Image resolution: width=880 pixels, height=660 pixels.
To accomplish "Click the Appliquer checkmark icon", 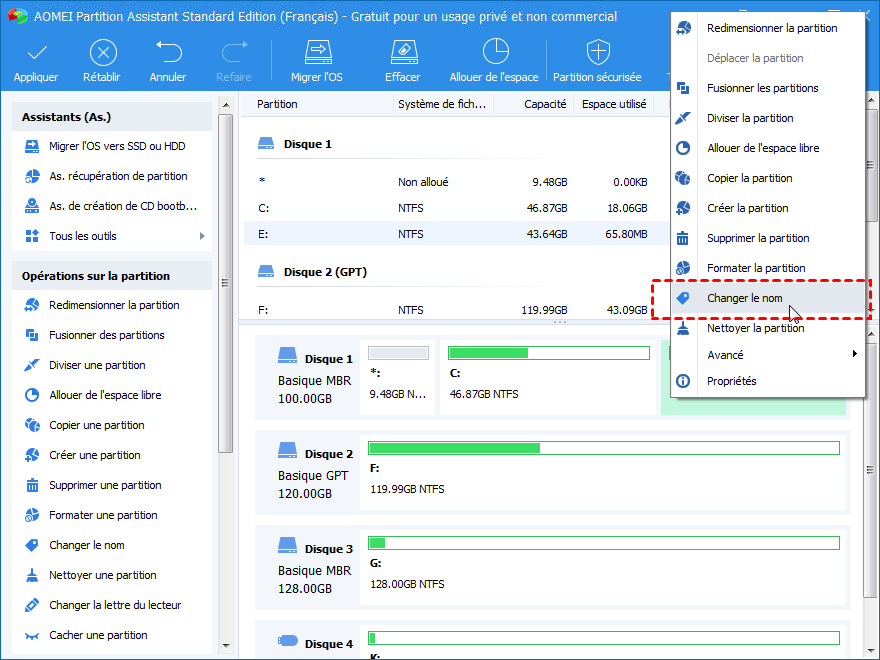I will (36, 53).
